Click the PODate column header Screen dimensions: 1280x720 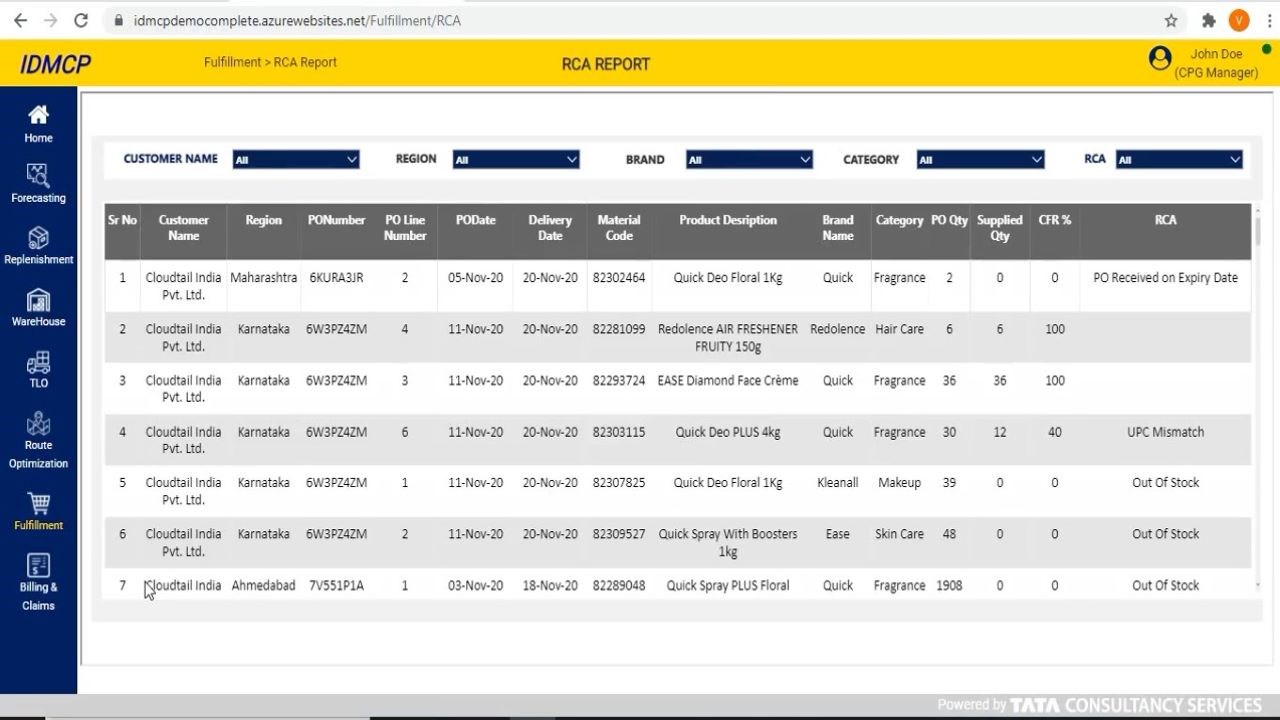[x=475, y=220]
